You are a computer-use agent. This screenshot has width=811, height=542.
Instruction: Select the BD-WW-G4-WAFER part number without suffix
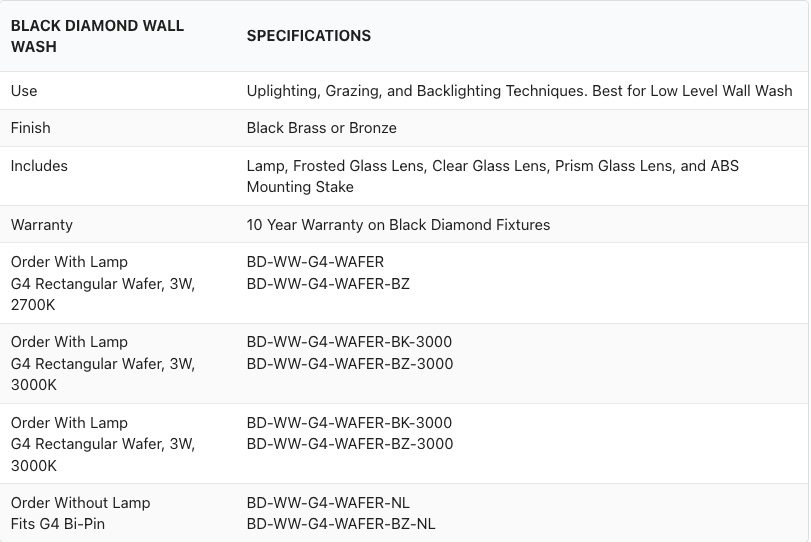point(315,262)
